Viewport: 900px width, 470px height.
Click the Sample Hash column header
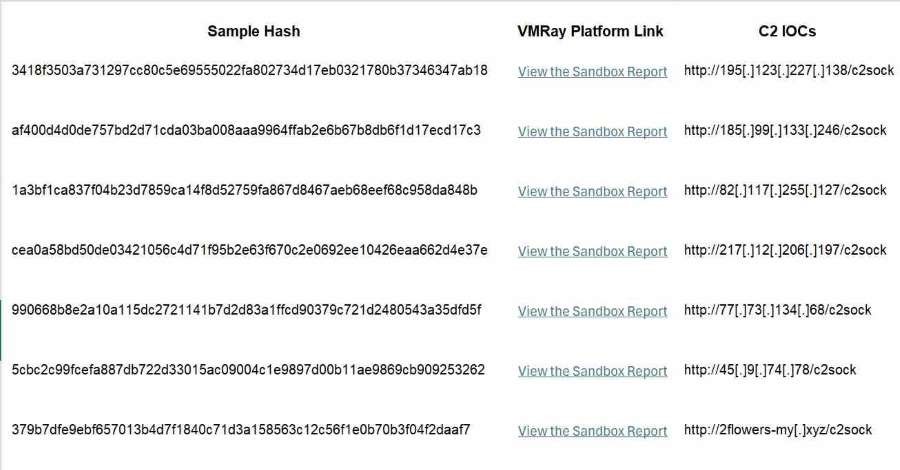click(254, 31)
